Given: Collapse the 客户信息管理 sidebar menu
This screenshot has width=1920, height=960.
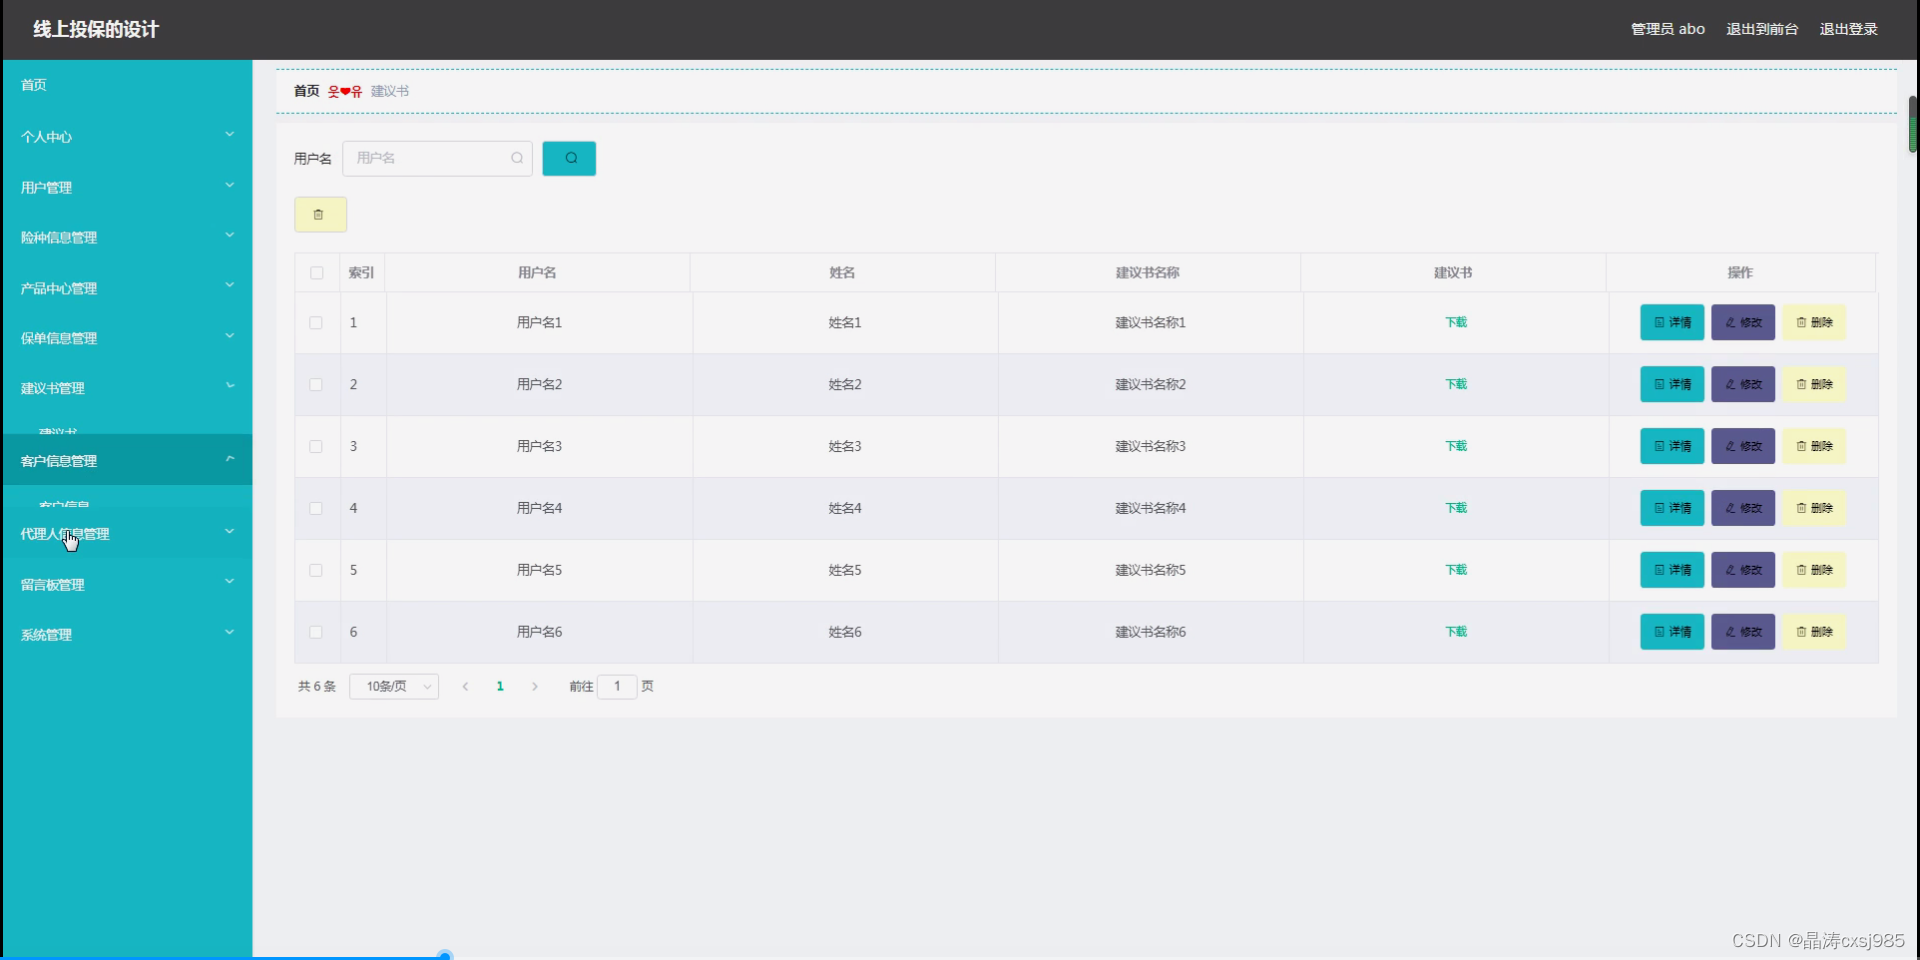Looking at the screenshot, I should (127, 460).
